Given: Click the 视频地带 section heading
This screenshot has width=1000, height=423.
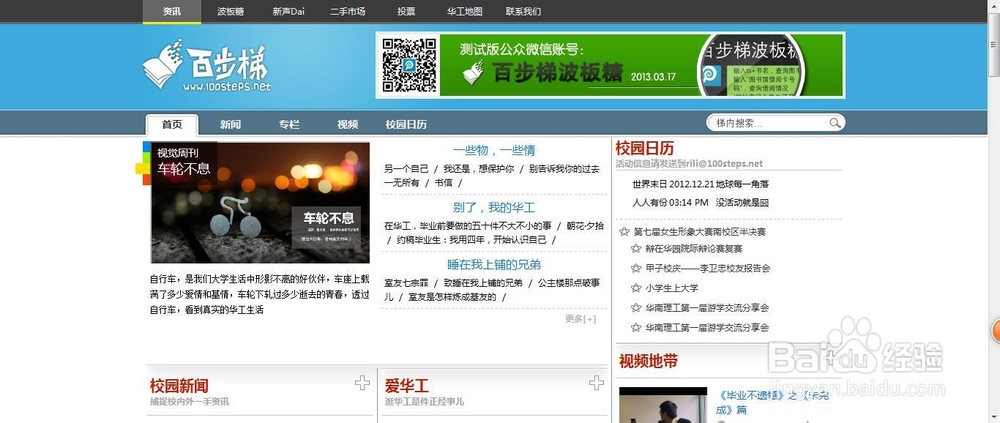Looking at the screenshot, I should (x=648, y=361).
